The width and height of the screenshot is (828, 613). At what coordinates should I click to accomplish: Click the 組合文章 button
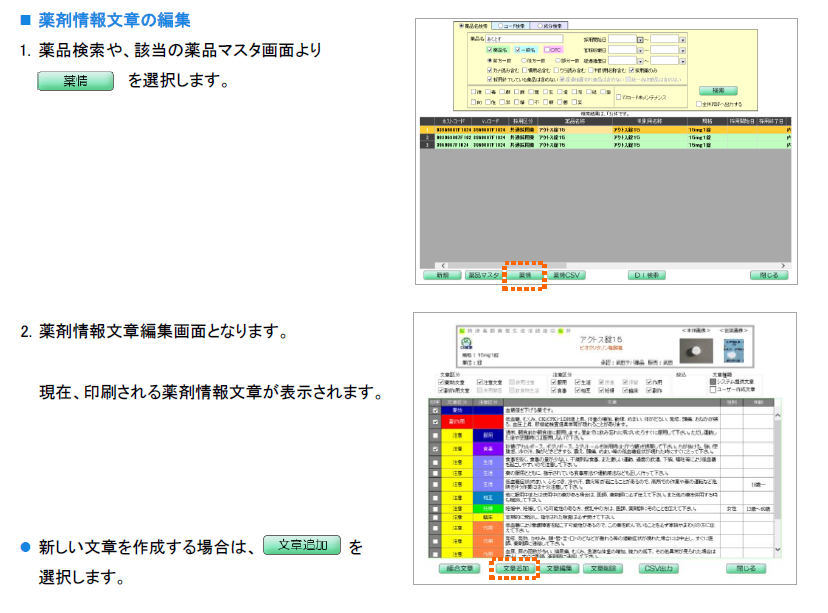[x=463, y=568]
